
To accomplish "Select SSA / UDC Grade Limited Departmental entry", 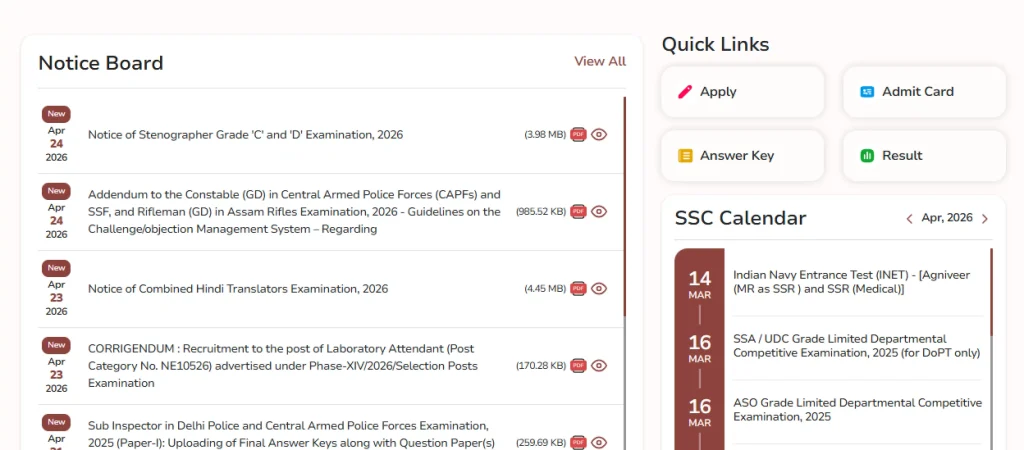I will coord(857,346).
